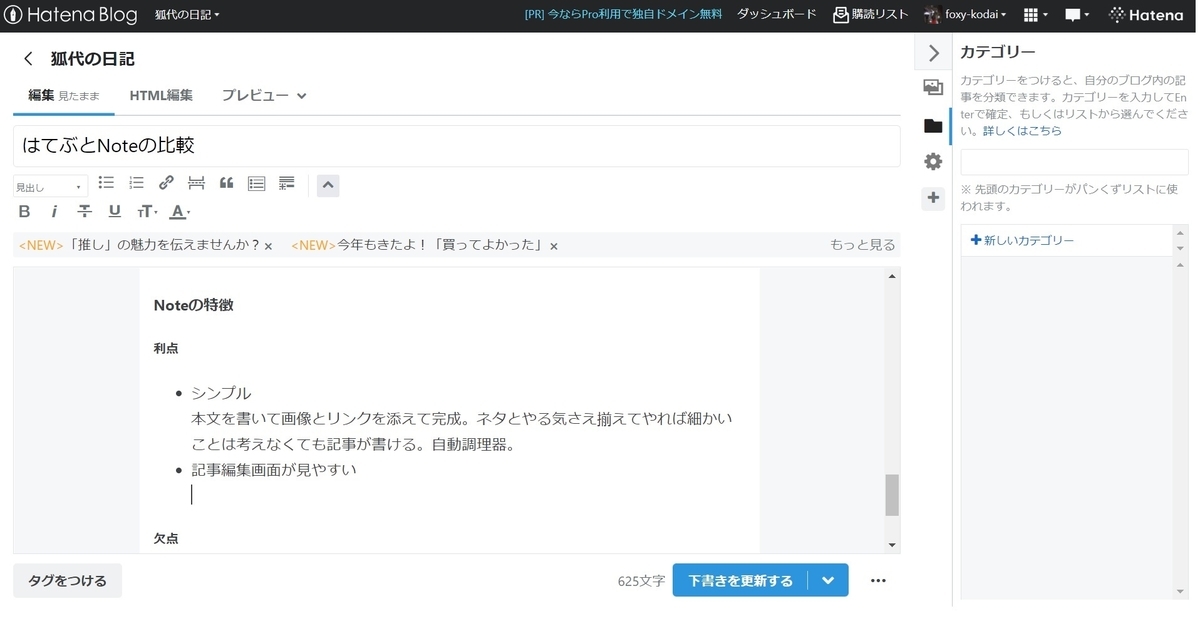Click the category name input field
The height and width of the screenshot is (626, 1200).
(1074, 162)
